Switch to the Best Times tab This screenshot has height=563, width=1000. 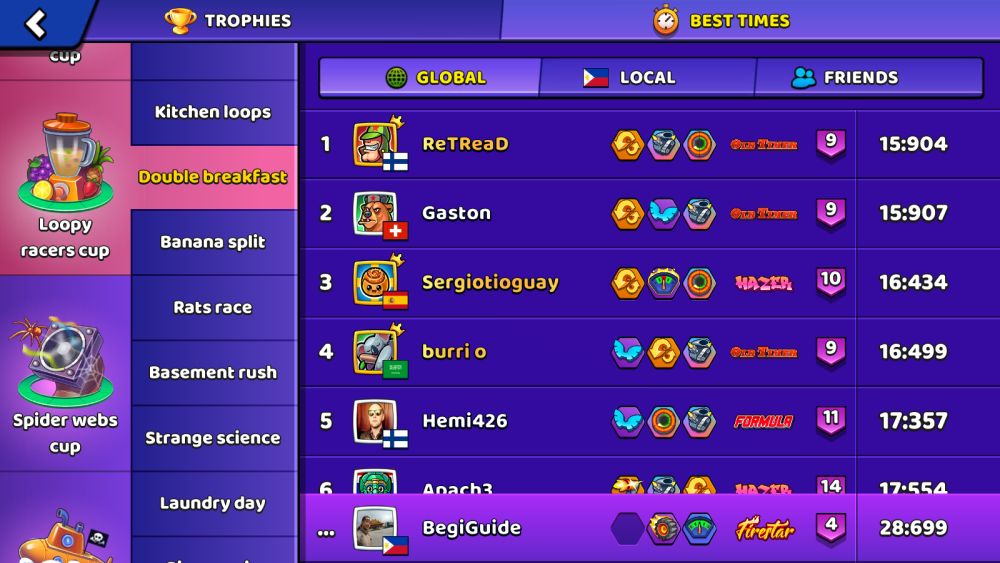[721, 20]
